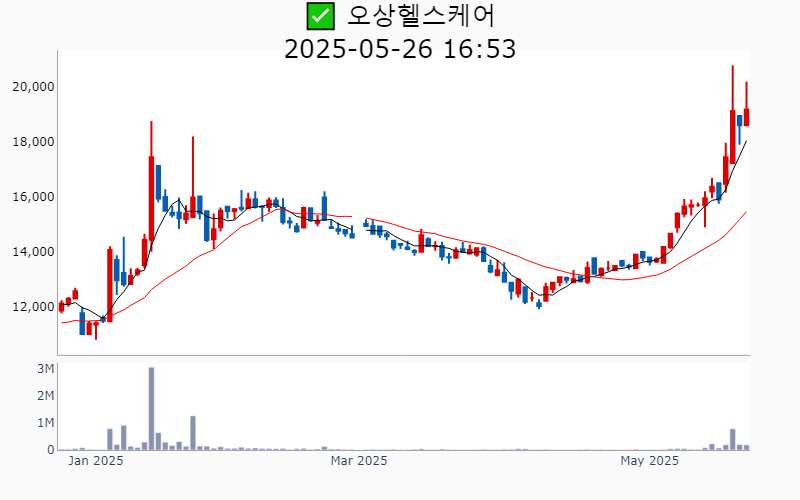Click the largest May volume bar
The image size is (800, 500).
[733, 439]
